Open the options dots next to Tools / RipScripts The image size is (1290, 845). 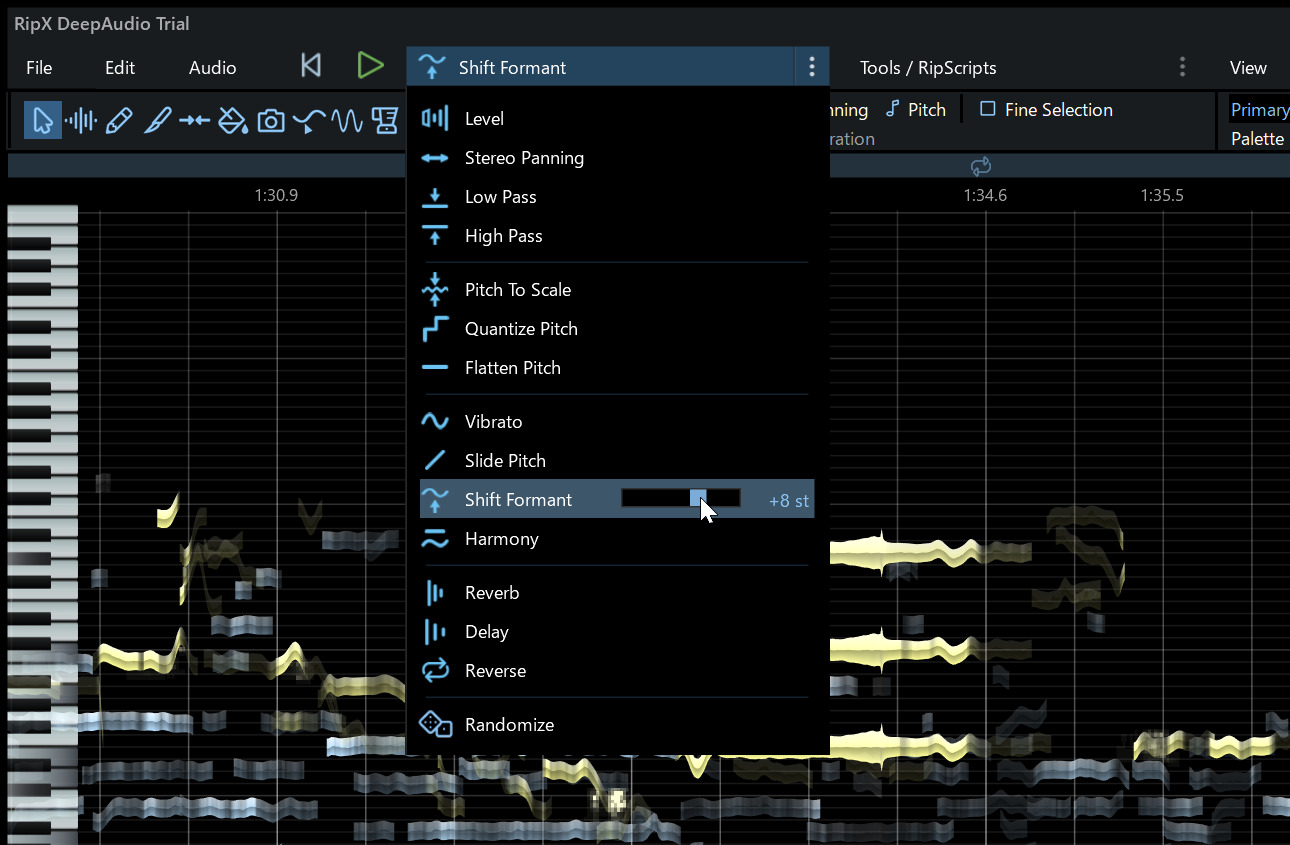tap(1182, 67)
